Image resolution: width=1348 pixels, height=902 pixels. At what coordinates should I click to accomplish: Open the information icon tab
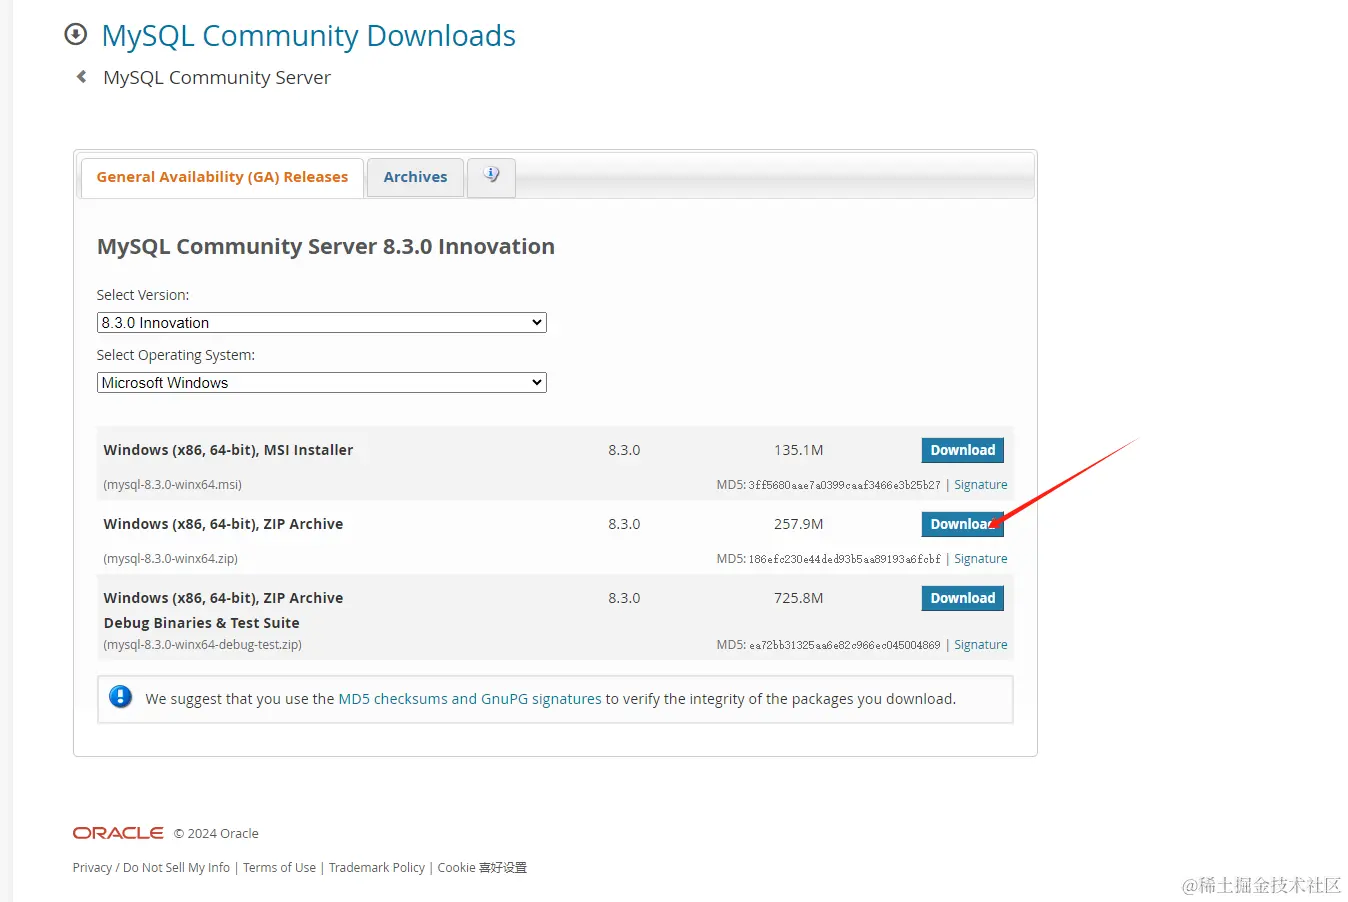(491, 177)
